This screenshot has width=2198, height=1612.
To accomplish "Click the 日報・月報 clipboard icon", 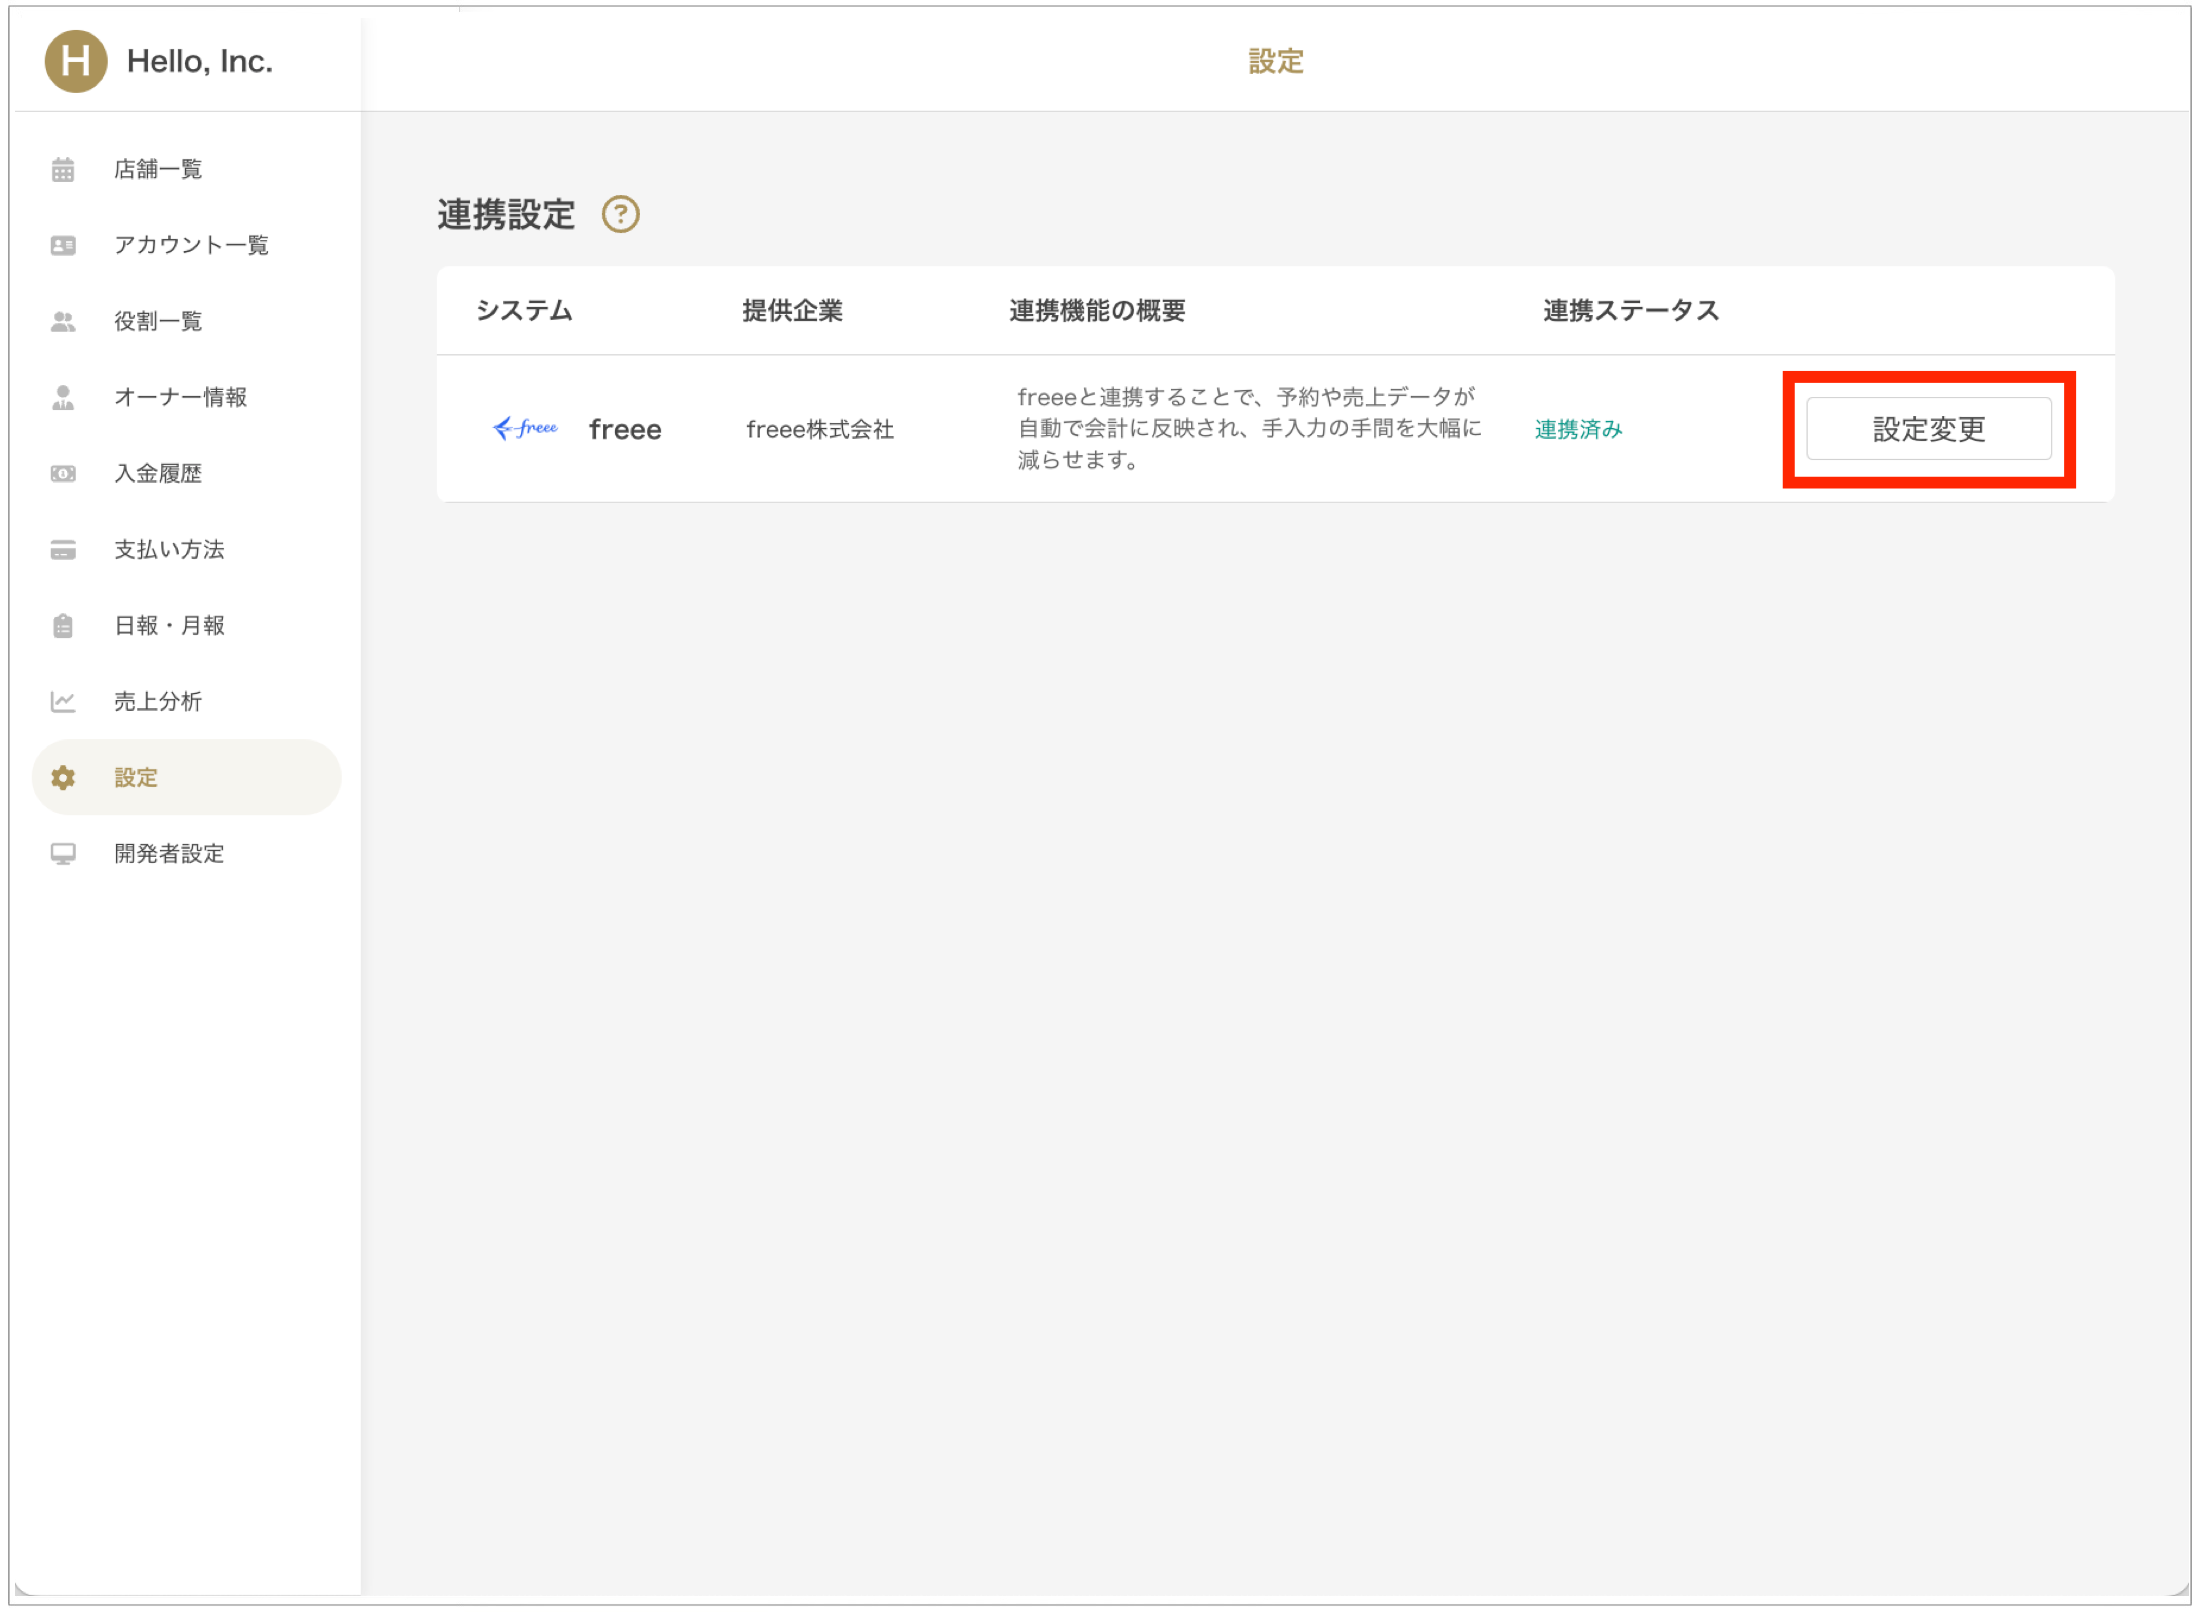I will [63, 626].
